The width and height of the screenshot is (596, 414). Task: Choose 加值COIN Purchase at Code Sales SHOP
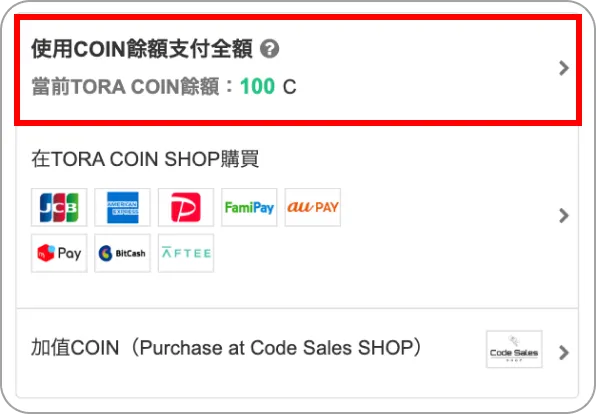coord(227,348)
